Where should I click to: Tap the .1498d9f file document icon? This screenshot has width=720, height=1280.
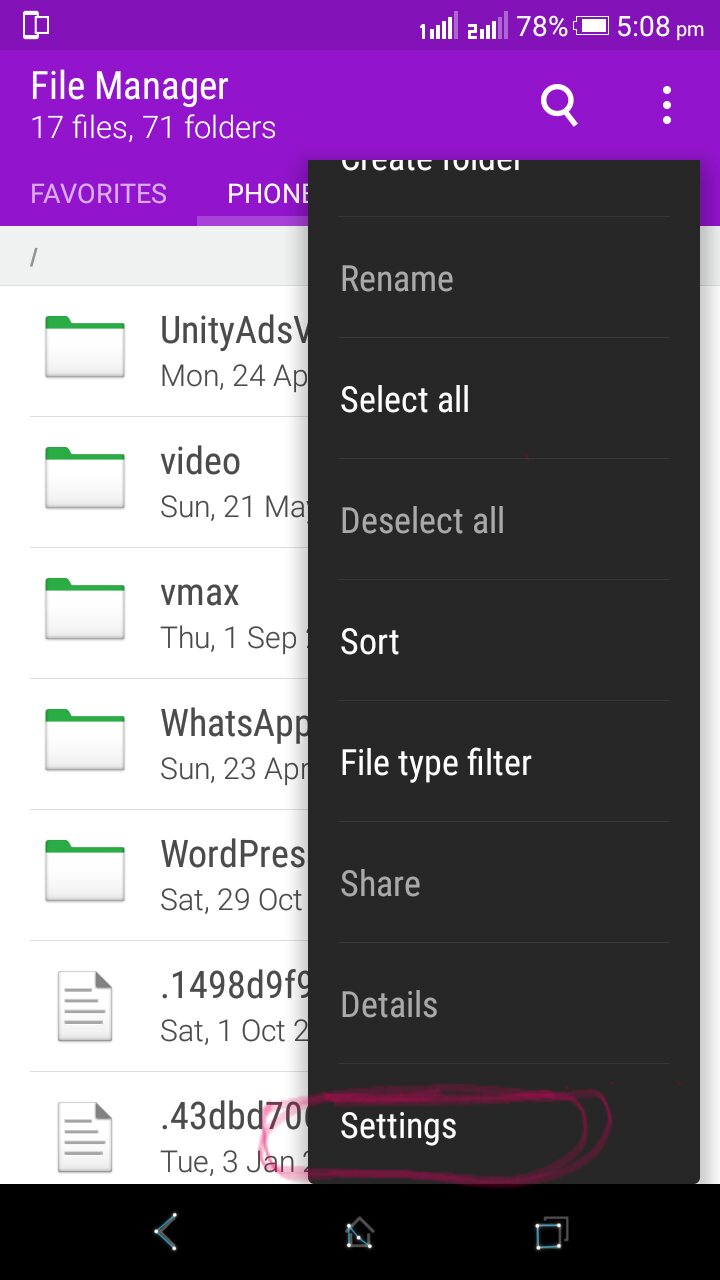tap(85, 1005)
